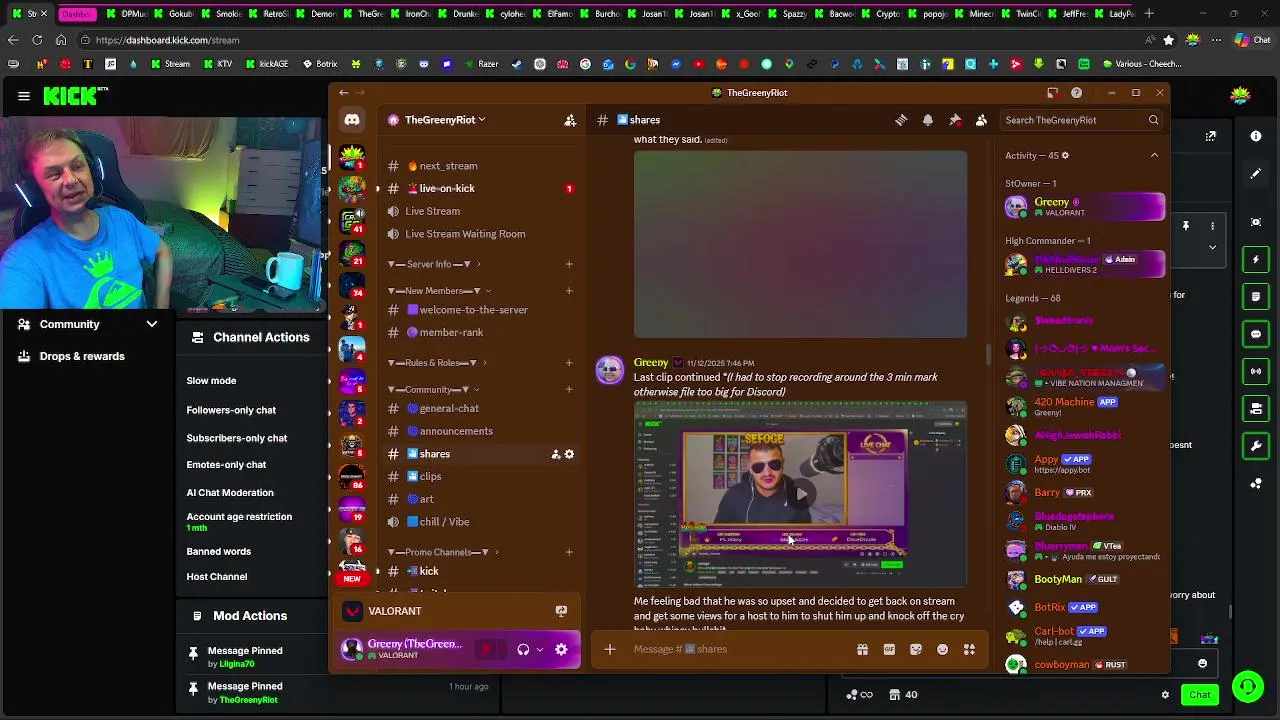Open apps launcher icon in message bar
1280x720 pixels.
coord(969,649)
